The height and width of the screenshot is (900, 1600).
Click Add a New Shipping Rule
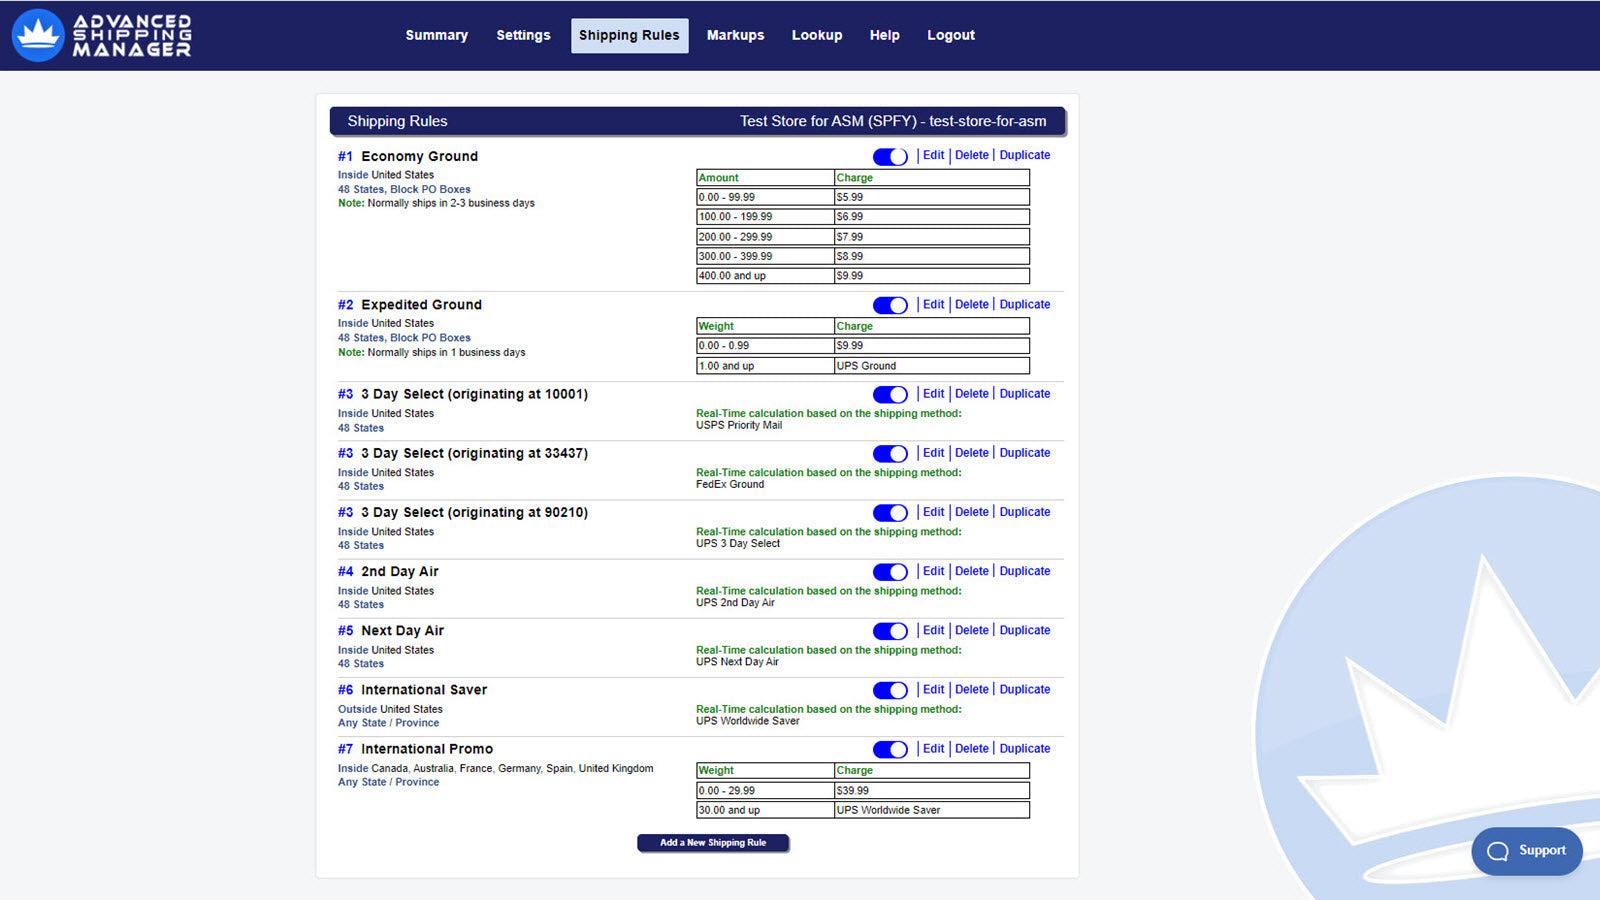[x=713, y=842]
